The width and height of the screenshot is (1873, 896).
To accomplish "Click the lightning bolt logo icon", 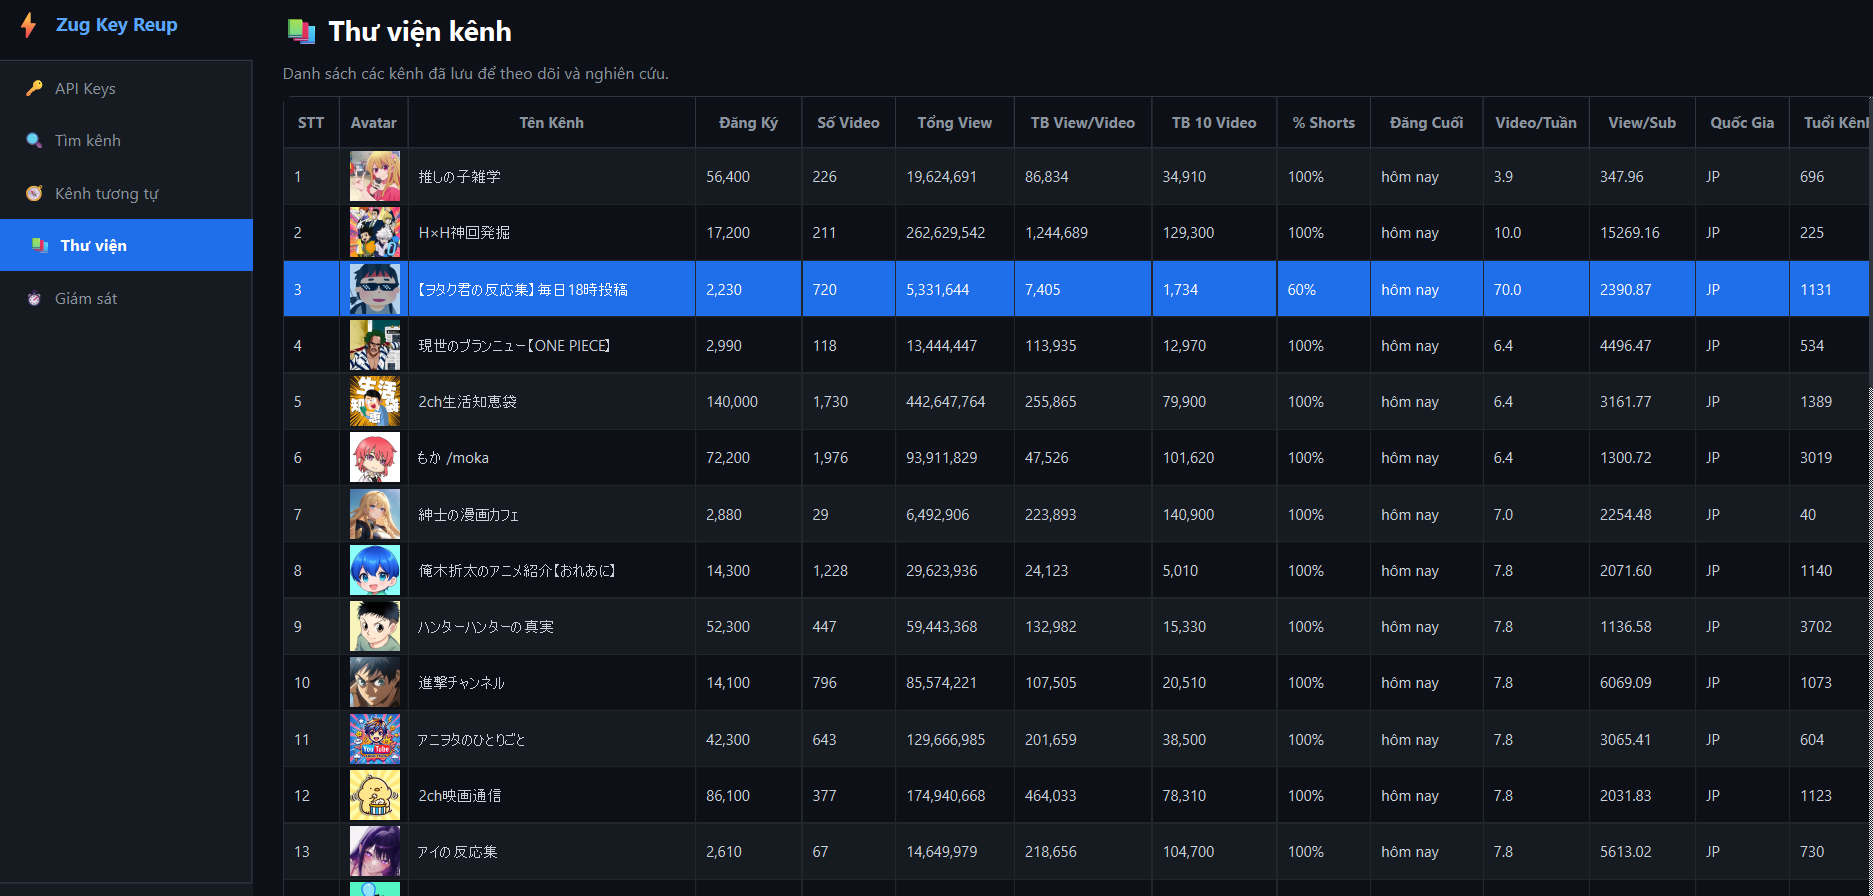I will [x=29, y=25].
